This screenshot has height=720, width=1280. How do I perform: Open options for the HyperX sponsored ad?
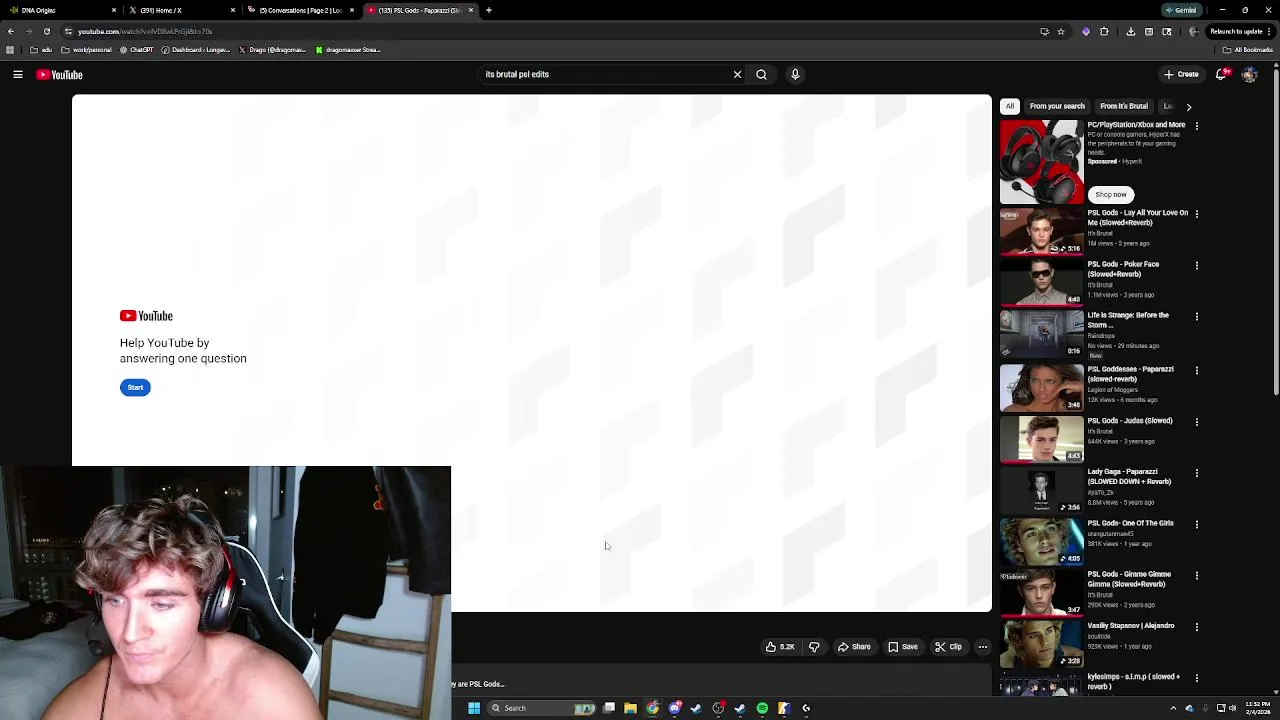point(1196,126)
